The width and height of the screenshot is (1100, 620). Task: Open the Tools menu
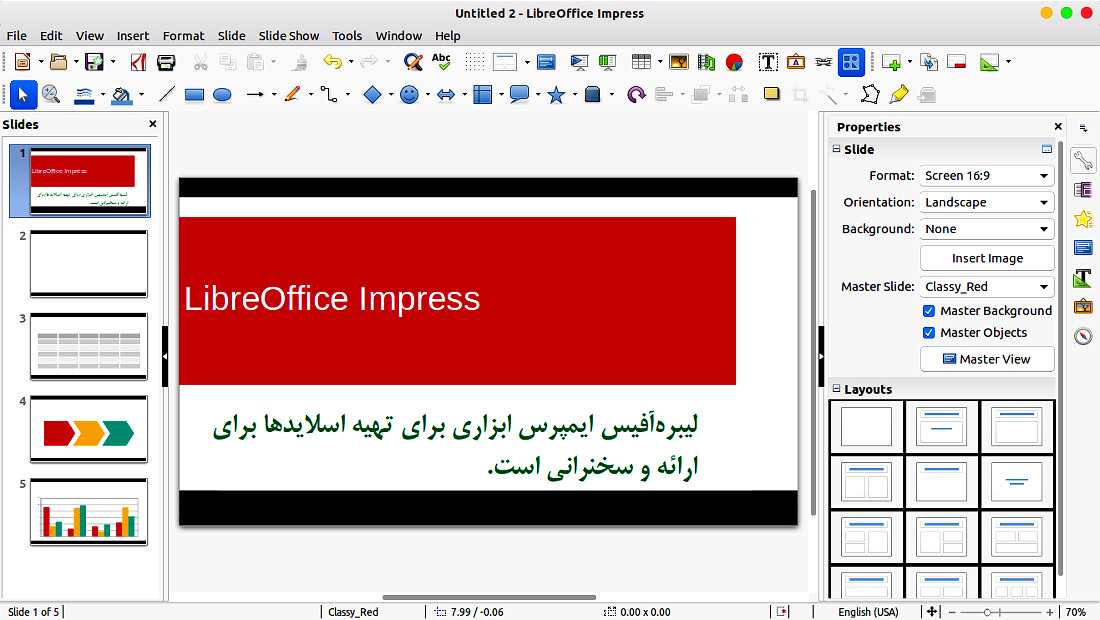pos(347,36)
